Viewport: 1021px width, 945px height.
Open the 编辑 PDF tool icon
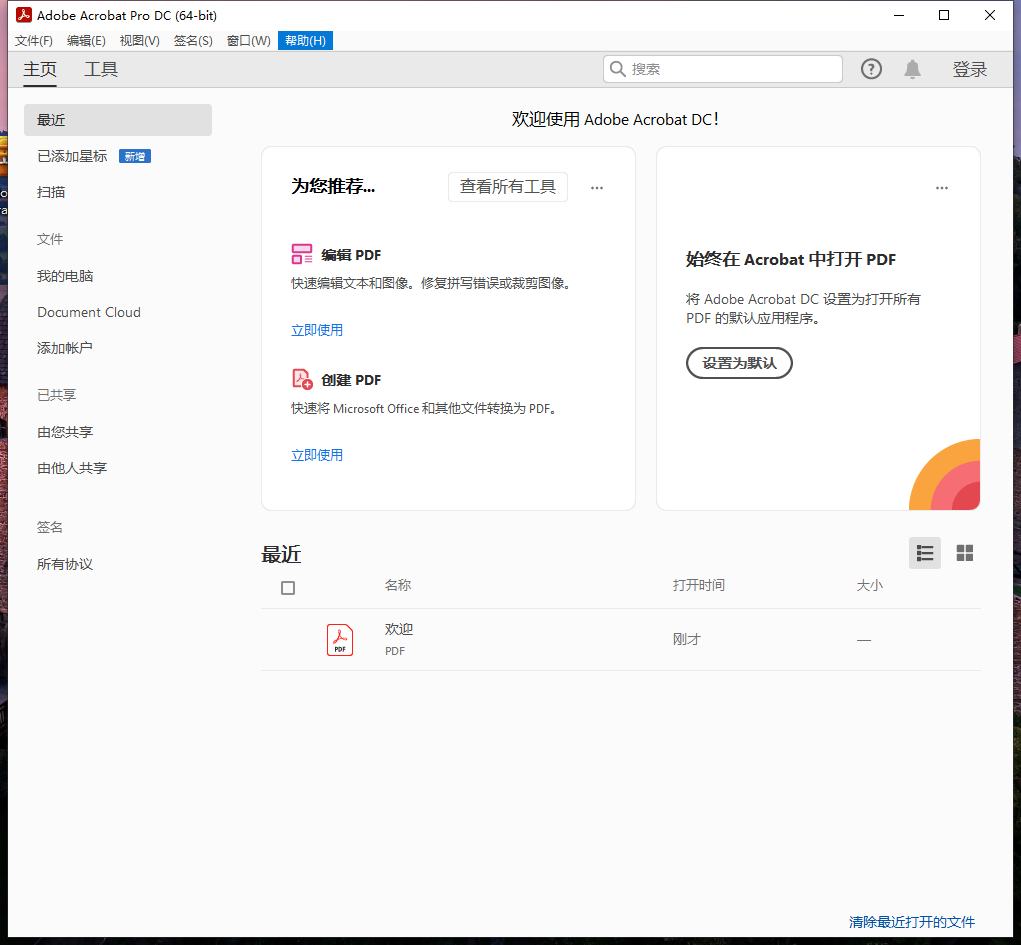click(301, 254)
